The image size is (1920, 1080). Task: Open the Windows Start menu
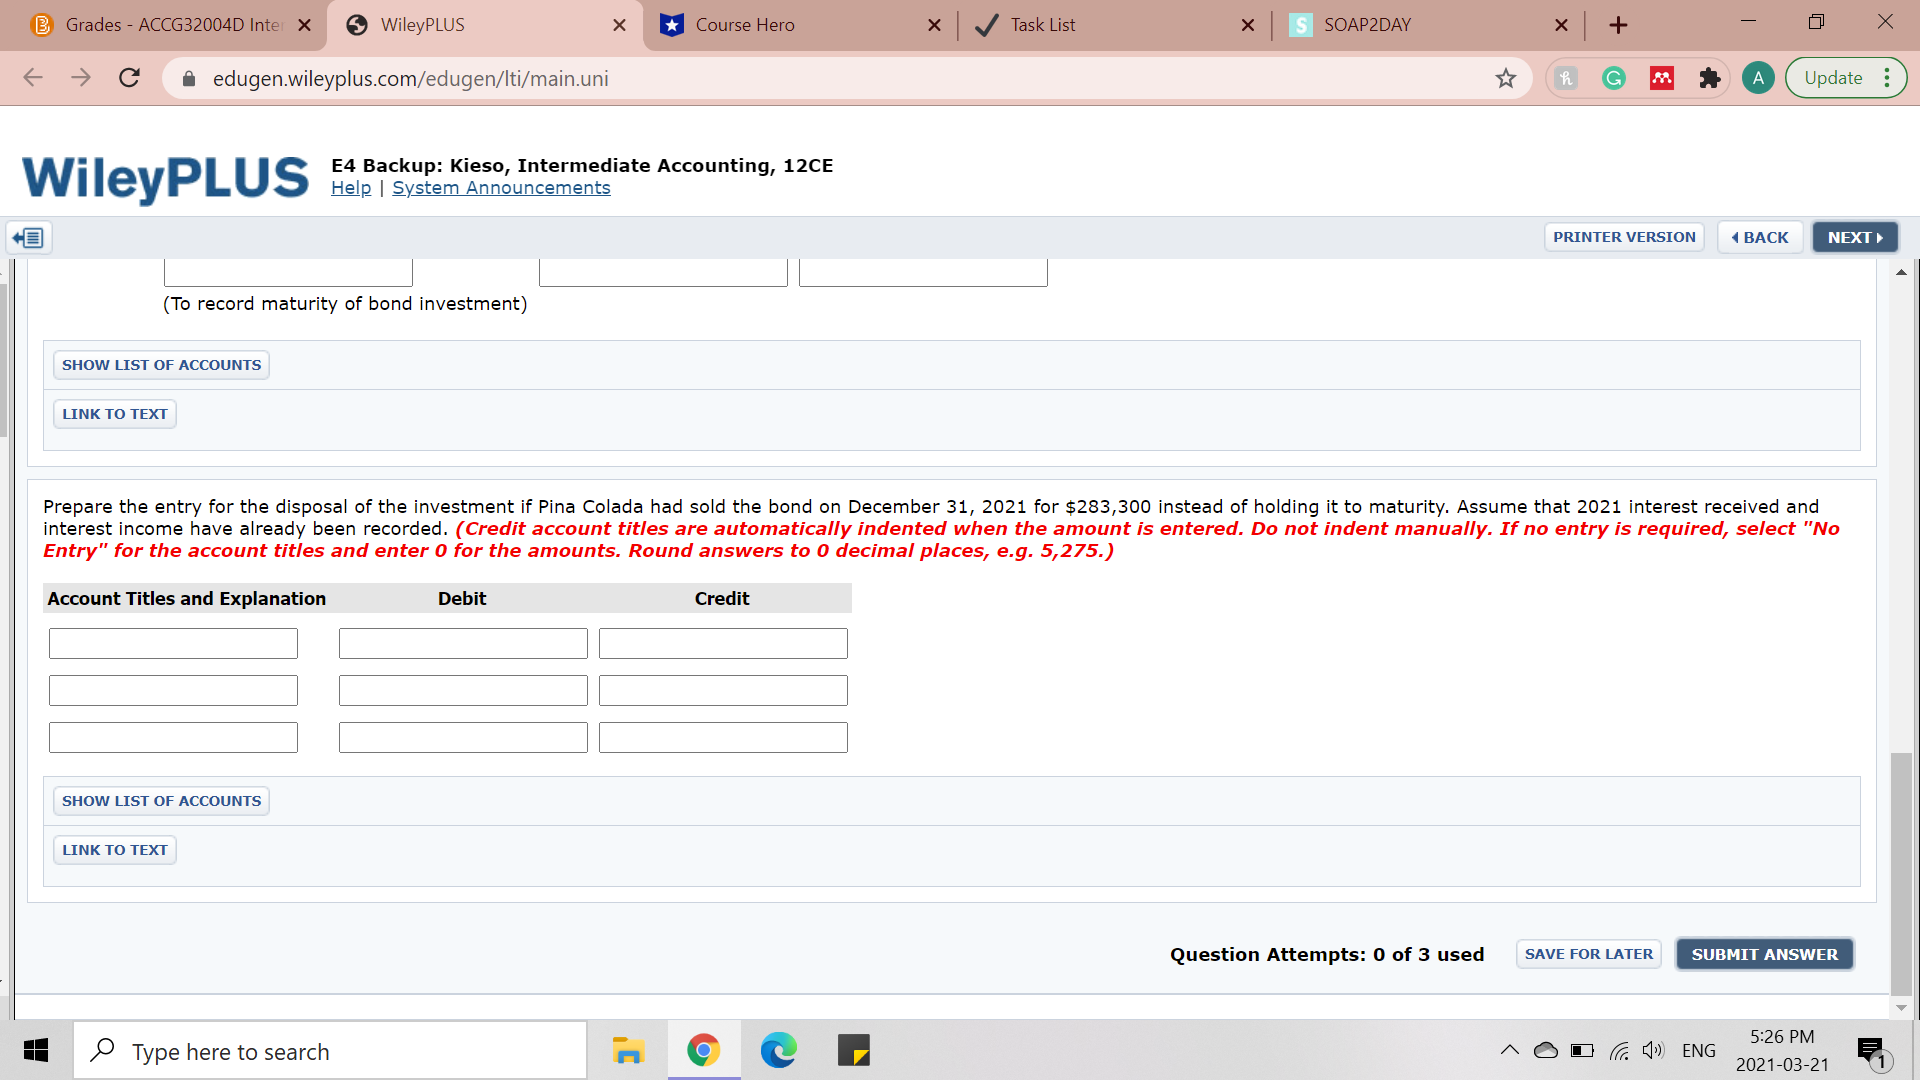coord(36,1050)
